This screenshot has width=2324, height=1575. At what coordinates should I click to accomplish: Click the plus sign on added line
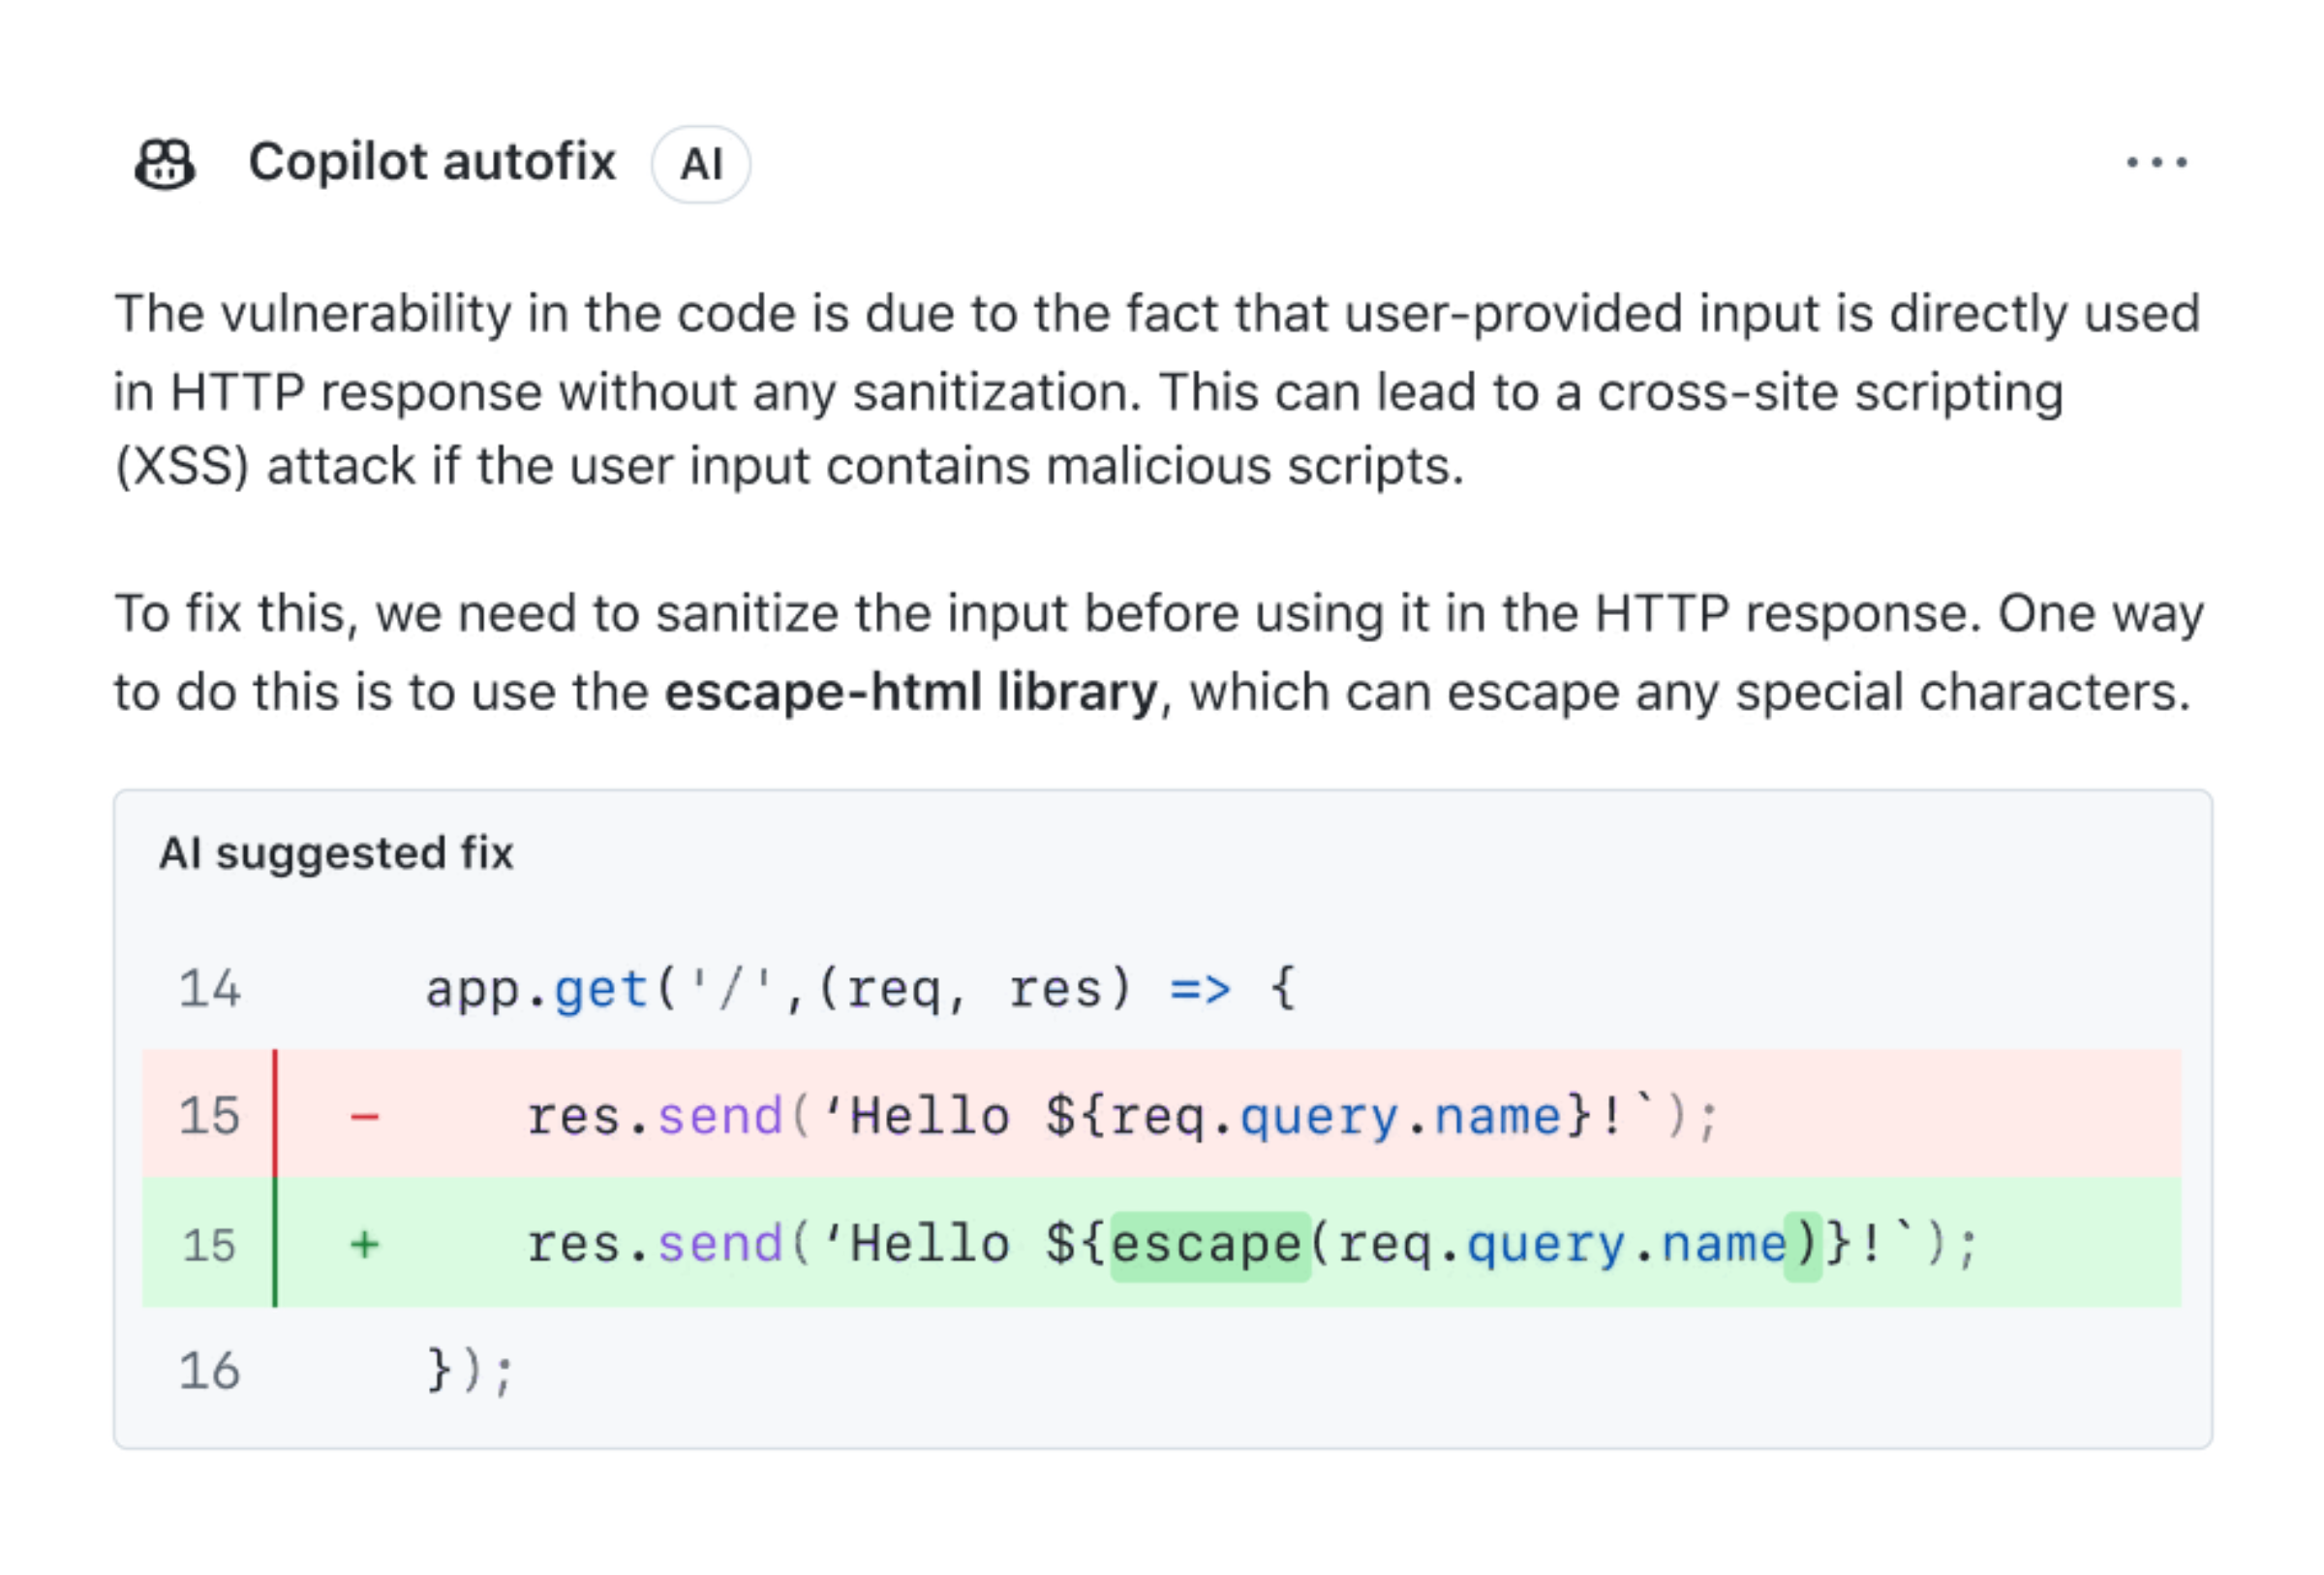[x=365, y=1245]
